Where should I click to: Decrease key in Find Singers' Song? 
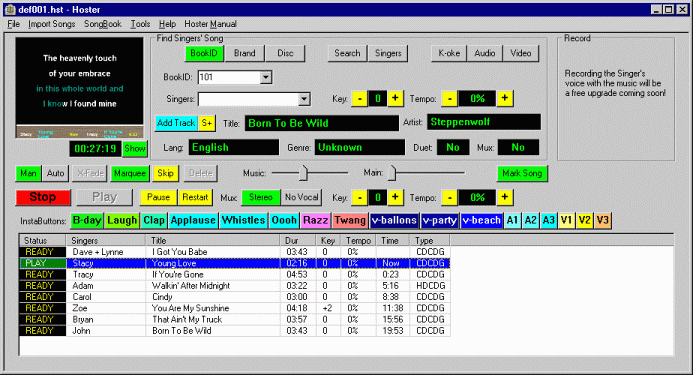point(360,99)
